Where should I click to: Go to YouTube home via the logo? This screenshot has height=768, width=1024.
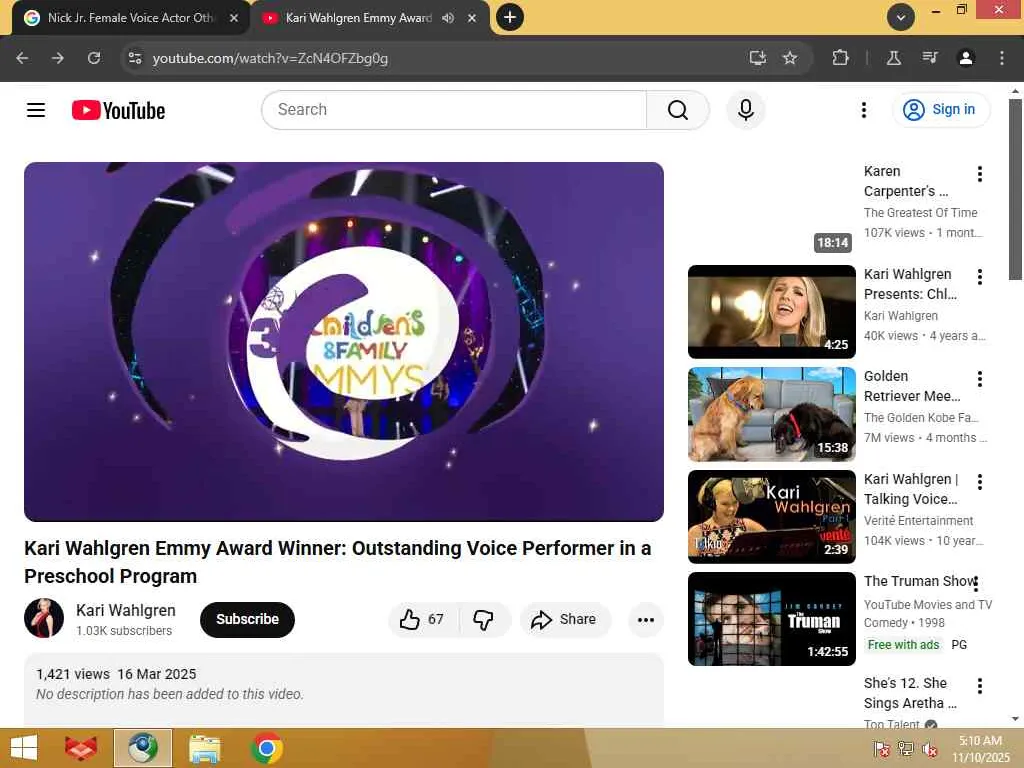click(118, 110)
